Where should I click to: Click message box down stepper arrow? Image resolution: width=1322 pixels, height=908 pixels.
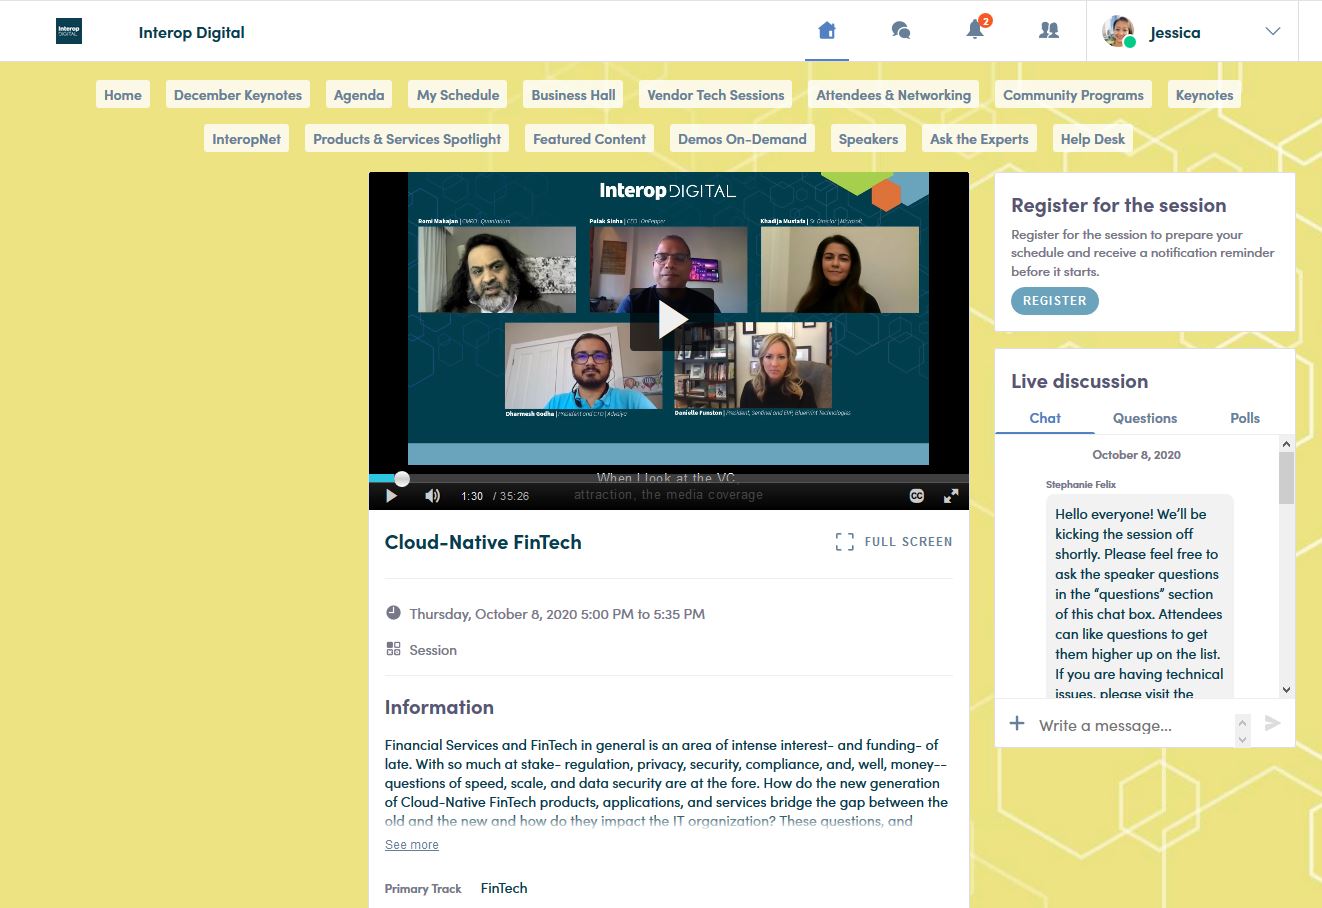(x=1243, y=739)
